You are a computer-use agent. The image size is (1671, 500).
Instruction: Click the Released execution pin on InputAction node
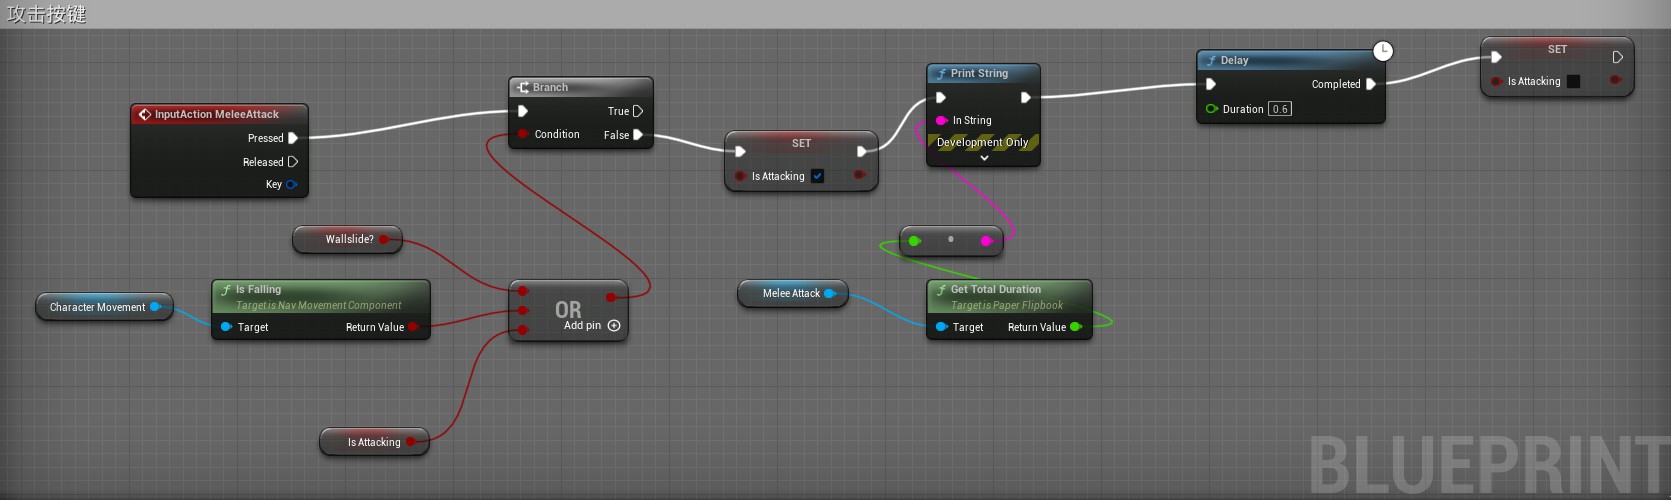coord(293,162)
